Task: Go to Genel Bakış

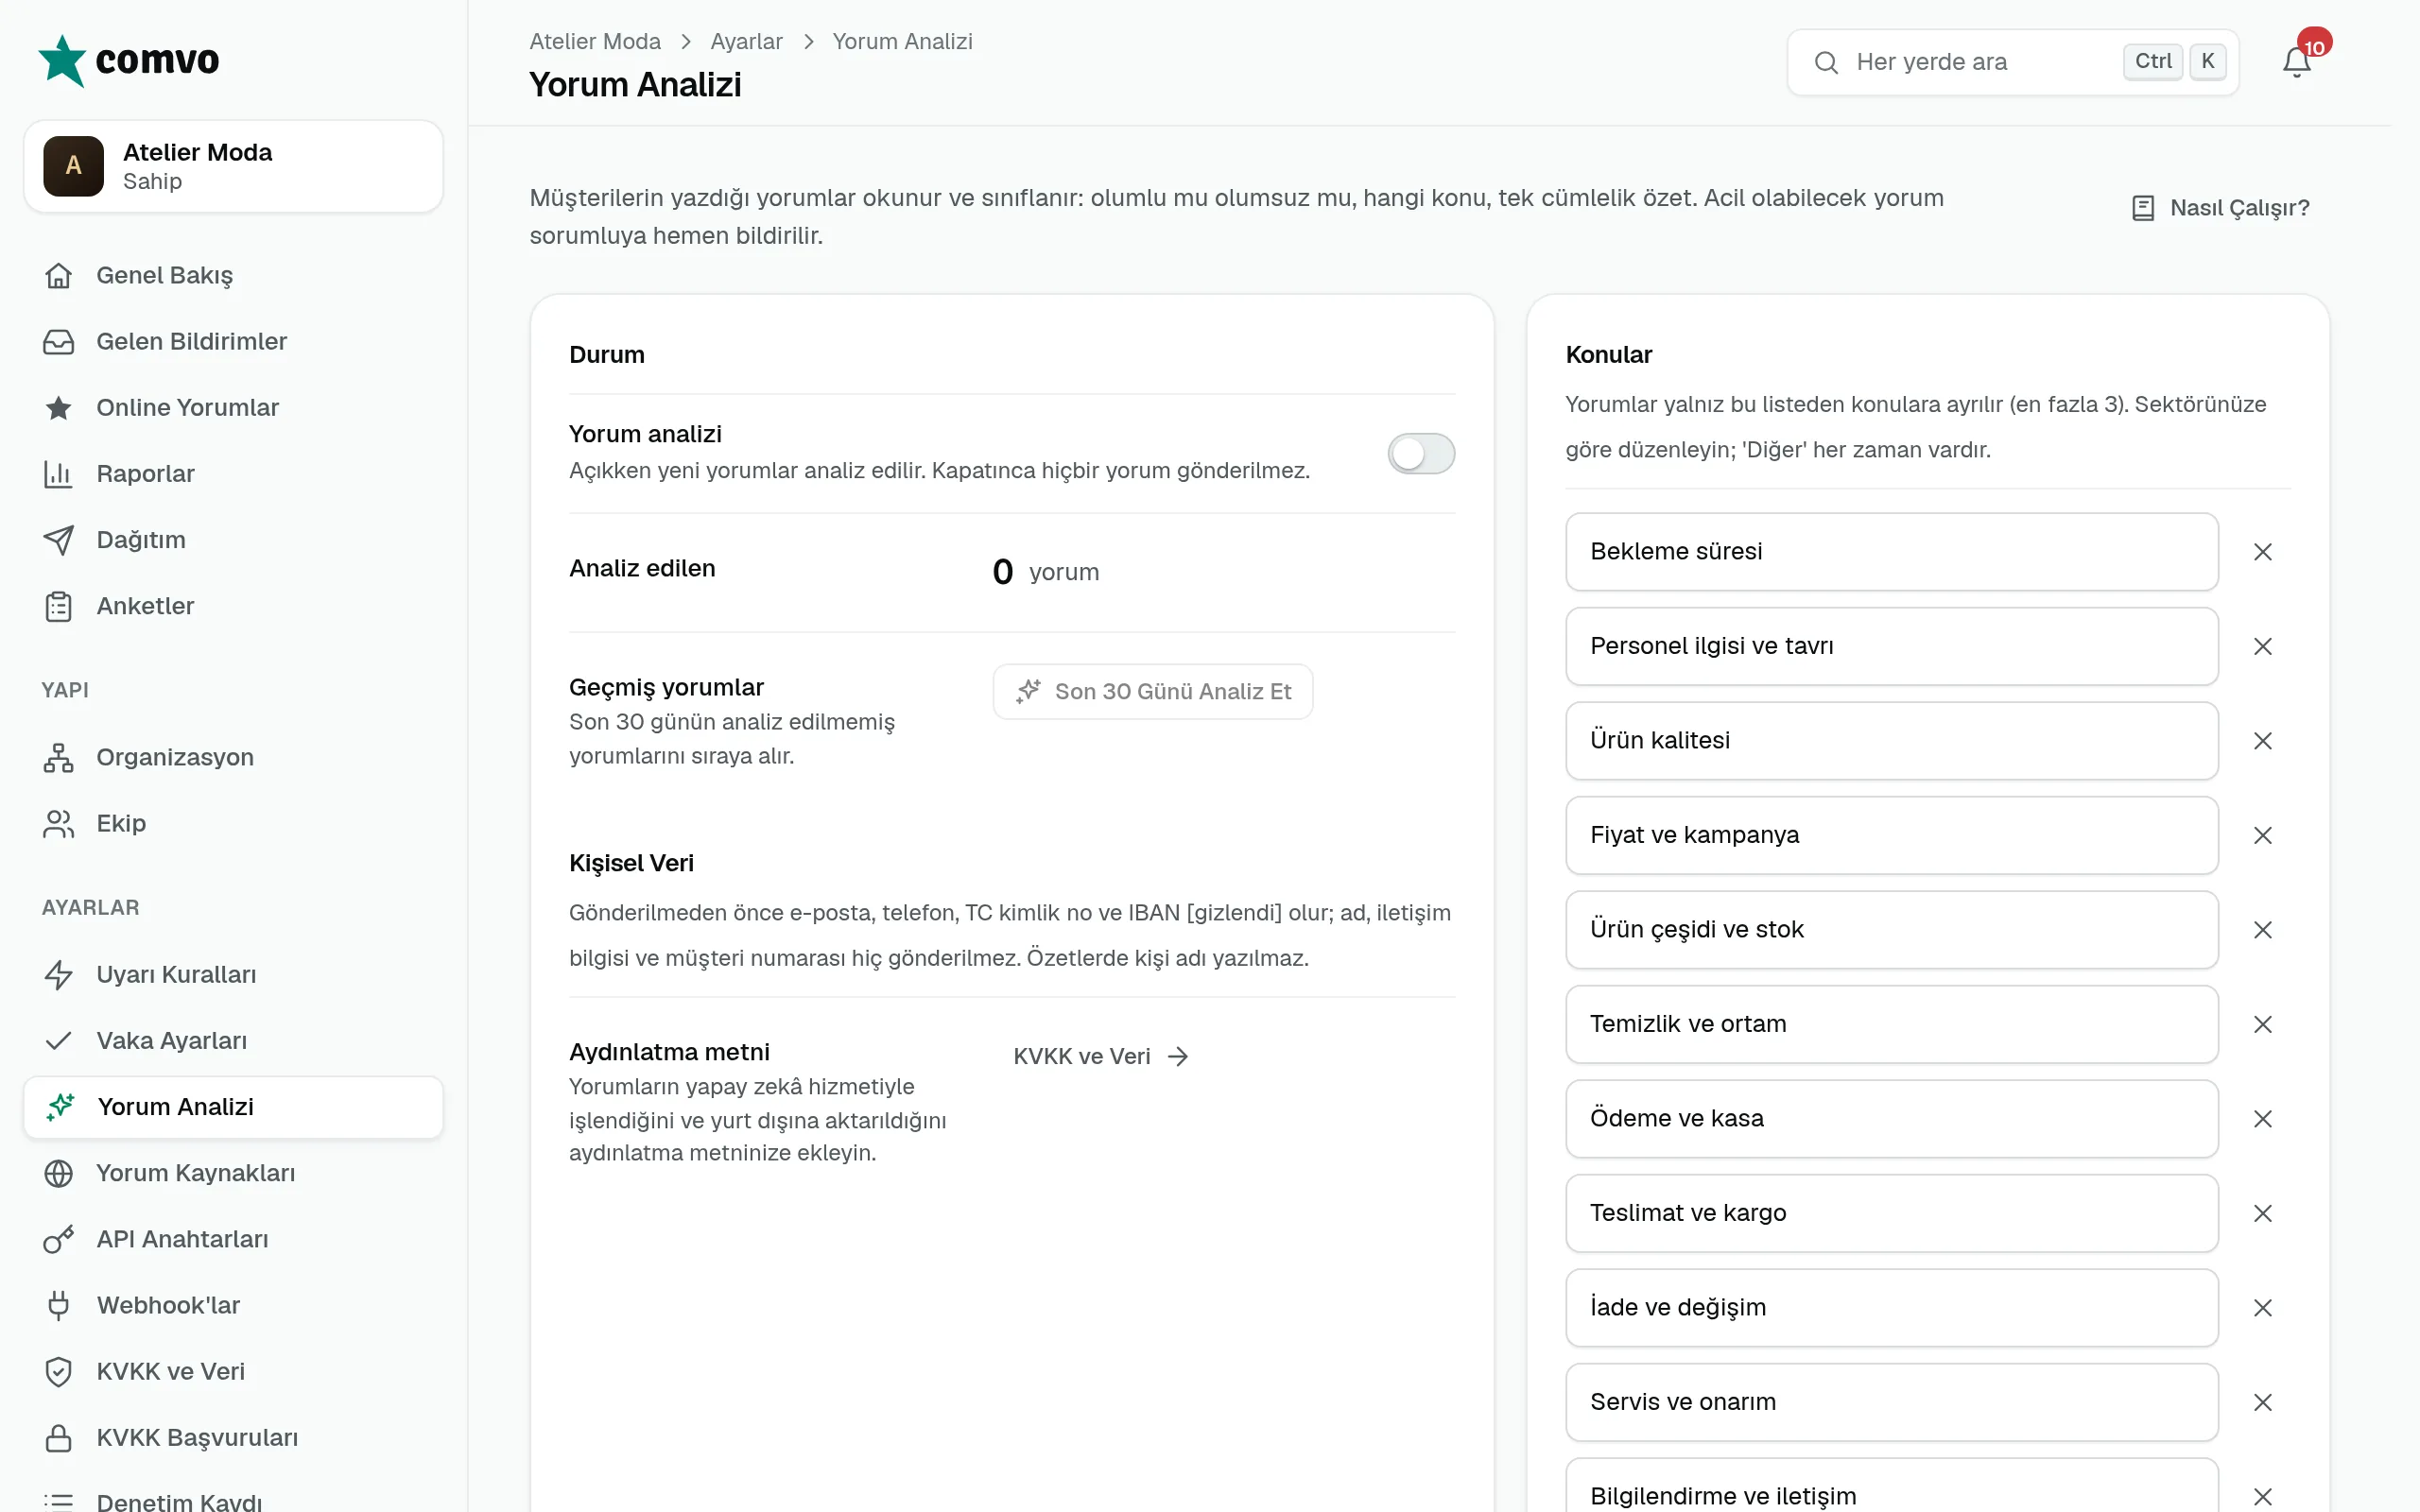Action: pyautogui.click(x=233, y=275)
